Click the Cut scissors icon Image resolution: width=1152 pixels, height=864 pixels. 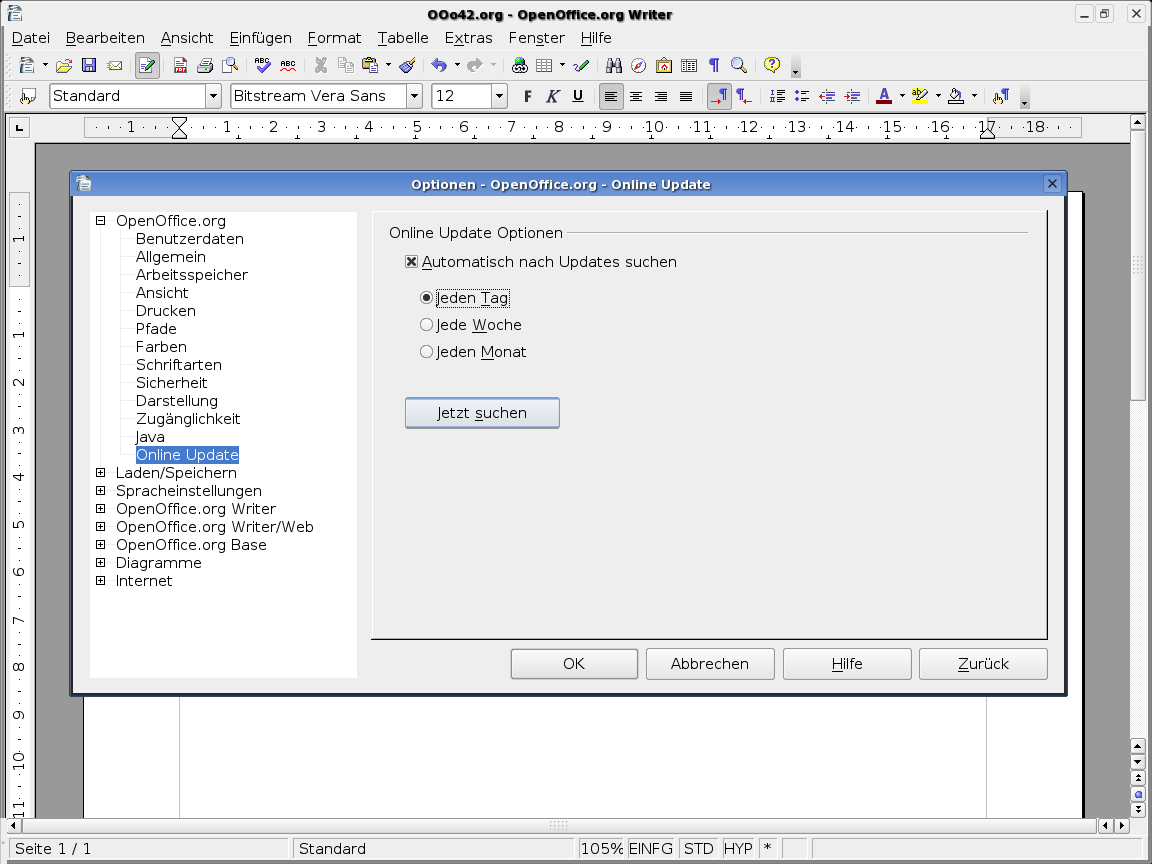[x=320, y=65]
